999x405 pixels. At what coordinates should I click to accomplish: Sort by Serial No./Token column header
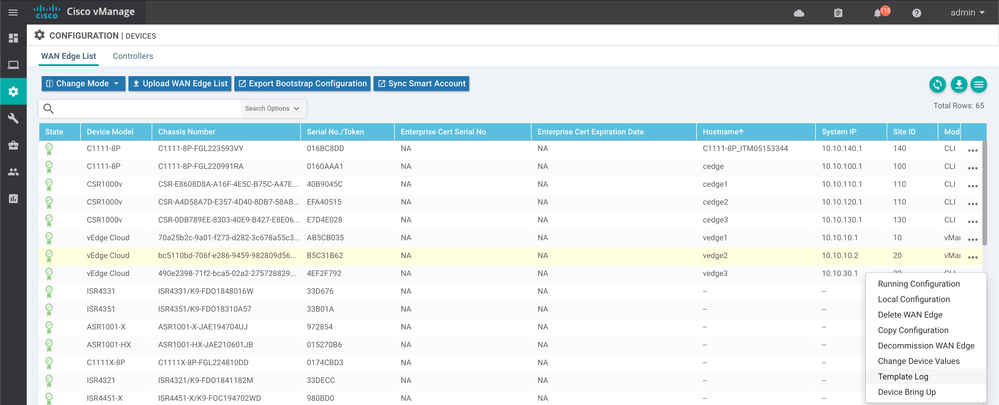[347, 132]
